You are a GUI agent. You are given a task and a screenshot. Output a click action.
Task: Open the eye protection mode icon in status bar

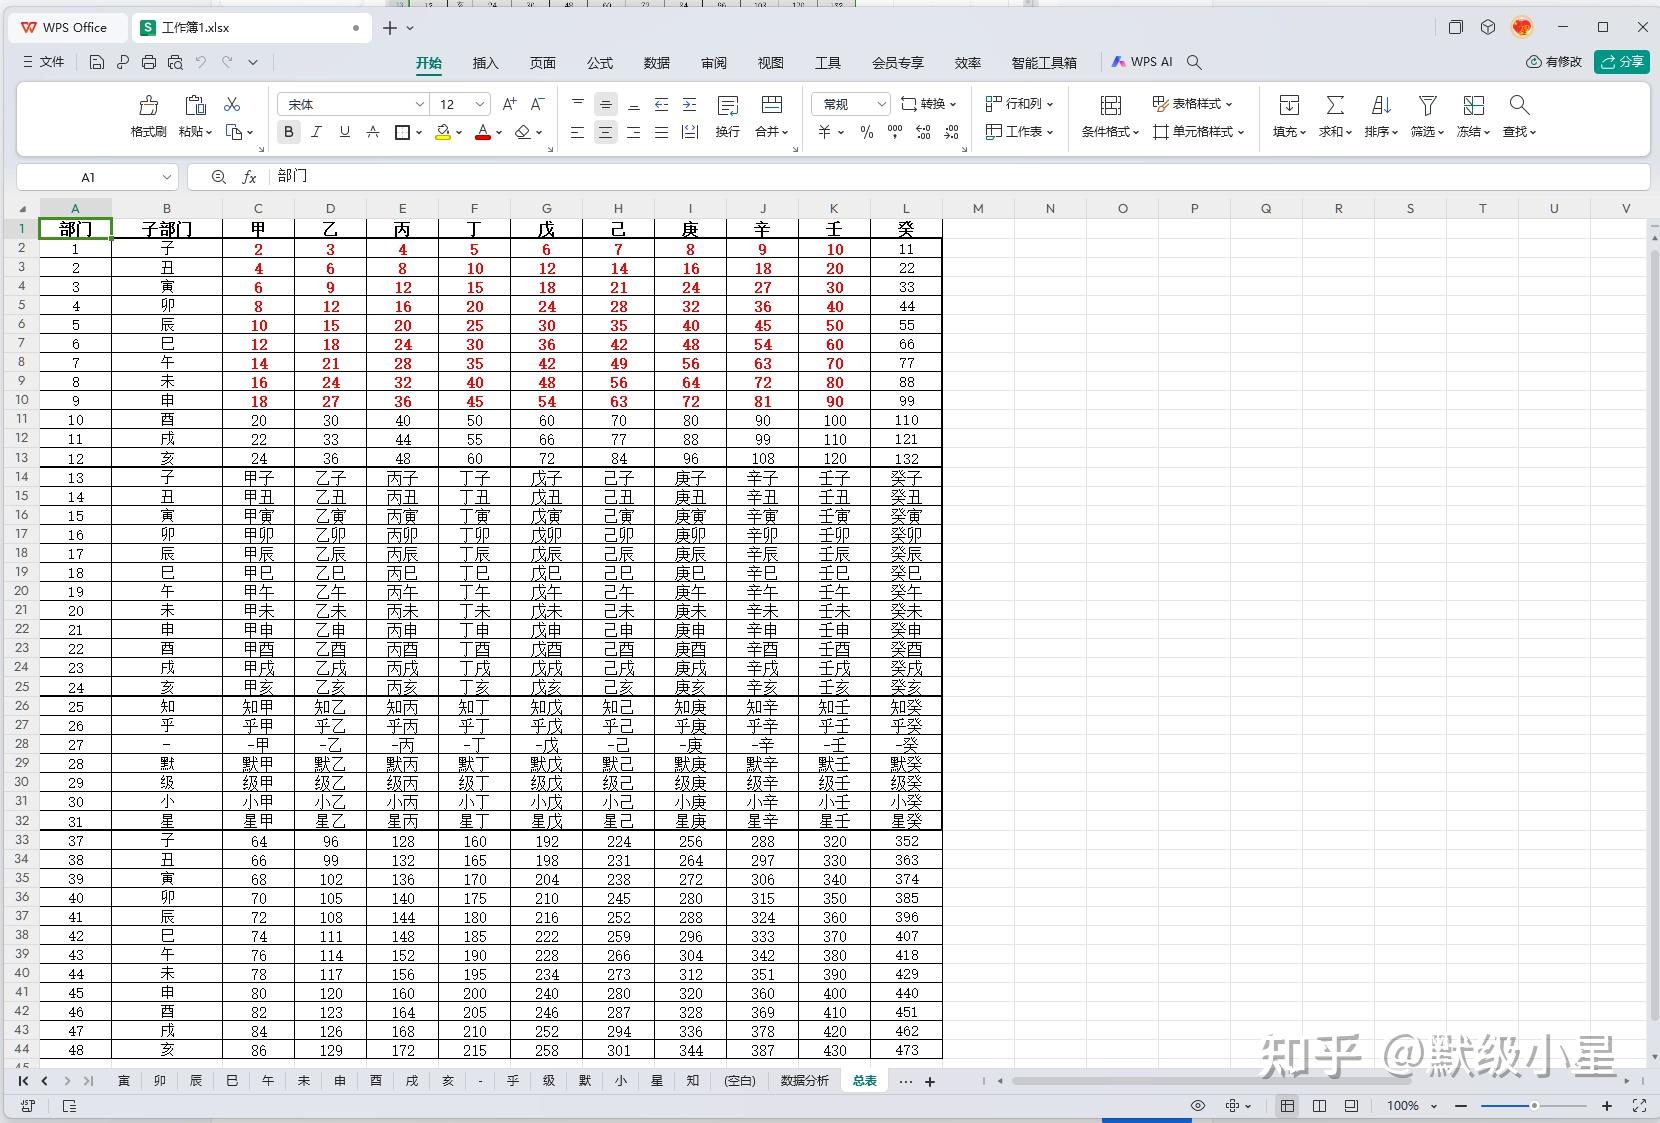[1197, 1106]
